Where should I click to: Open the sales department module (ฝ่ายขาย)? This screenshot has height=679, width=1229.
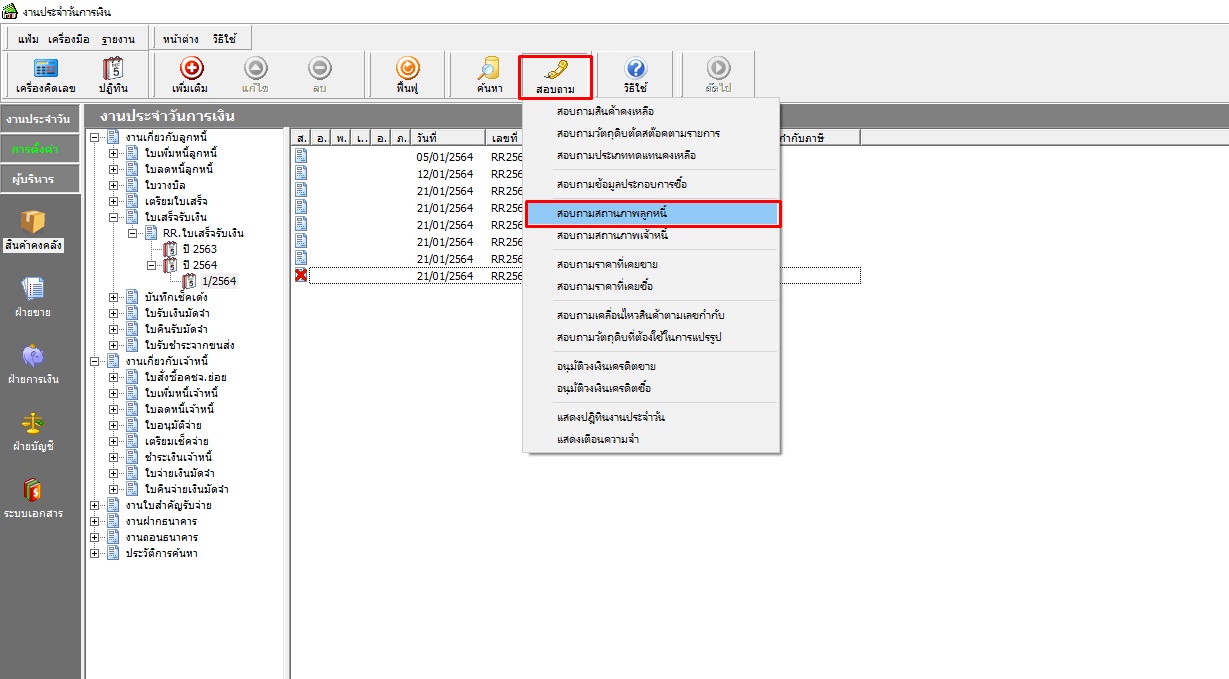tap(33, 298)
